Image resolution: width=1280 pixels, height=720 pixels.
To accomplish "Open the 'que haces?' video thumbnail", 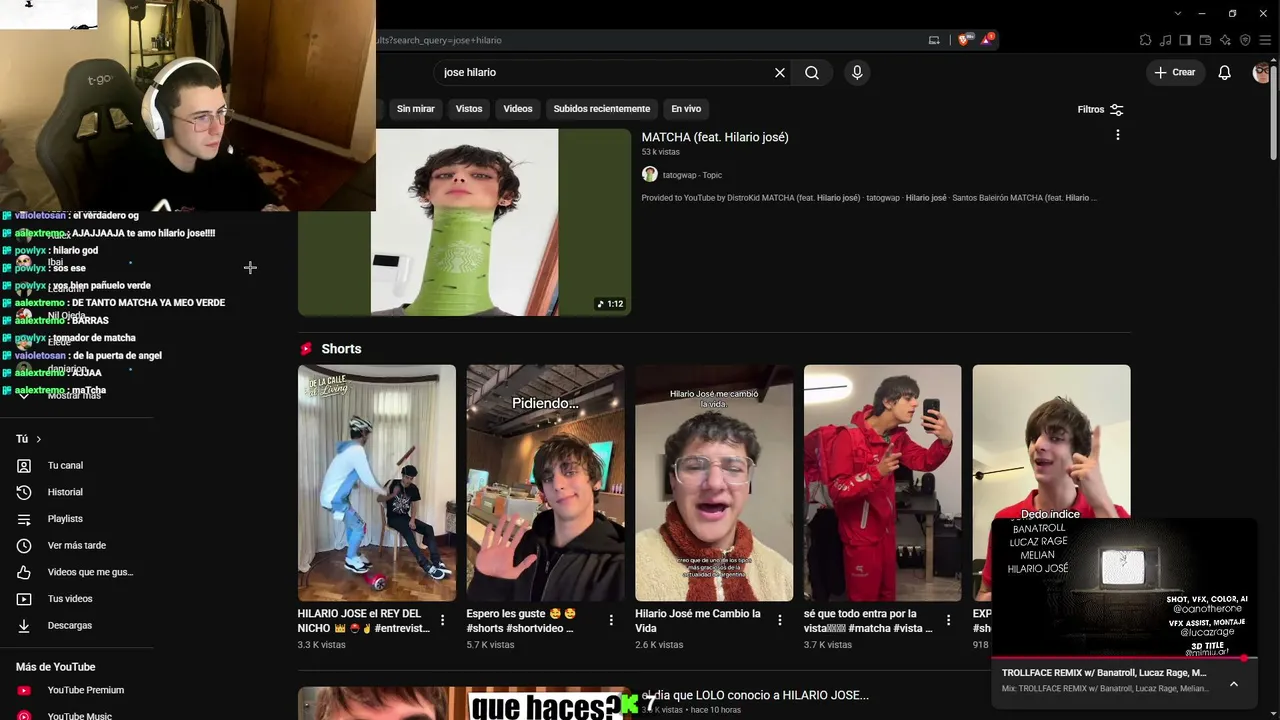I will [465, 703].
